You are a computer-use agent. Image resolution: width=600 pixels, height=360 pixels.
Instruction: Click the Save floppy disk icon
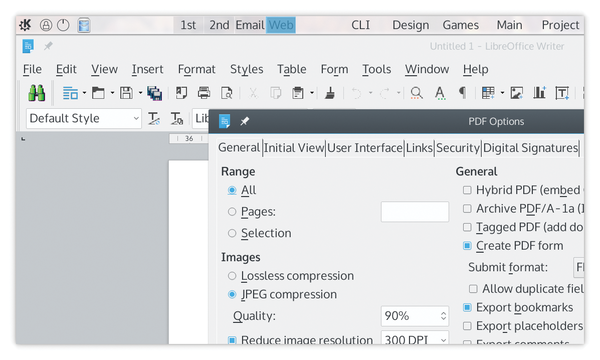tap(126, 93)
